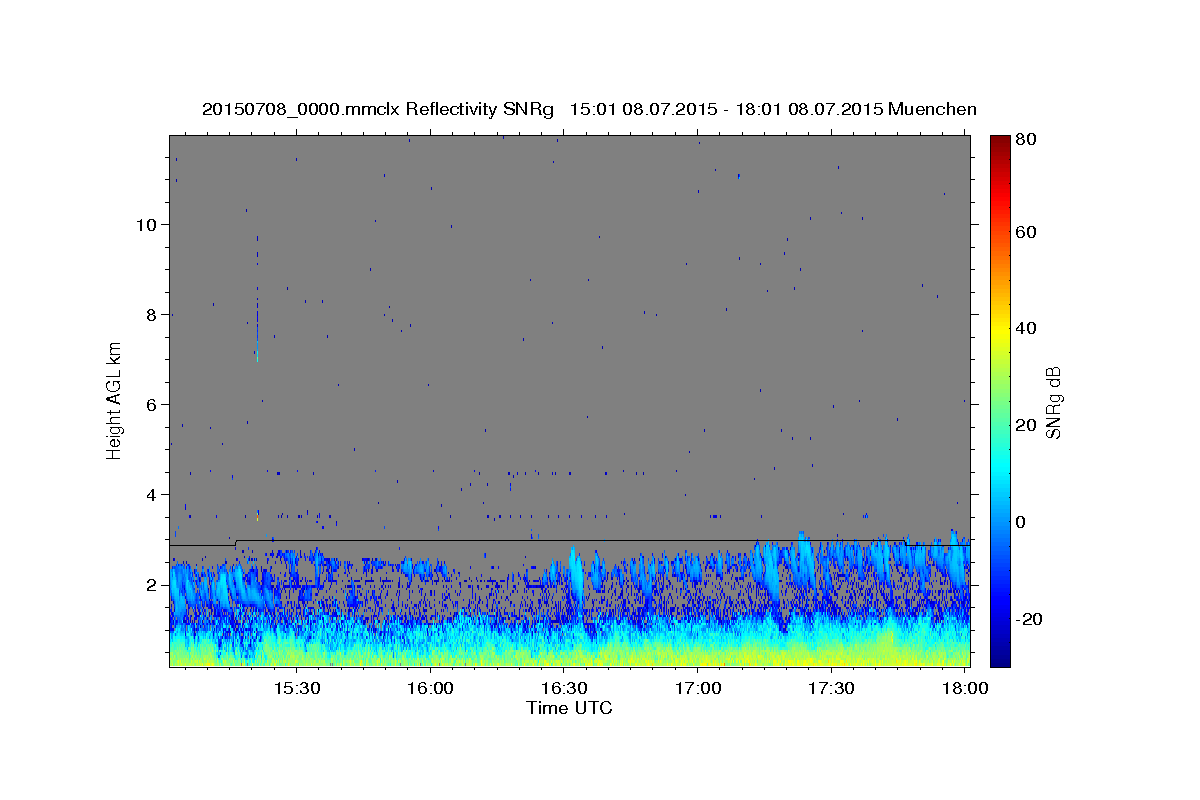1200x800 pixels.
Task: Click the height tick label 4
Action: click(x=152, y=494)
